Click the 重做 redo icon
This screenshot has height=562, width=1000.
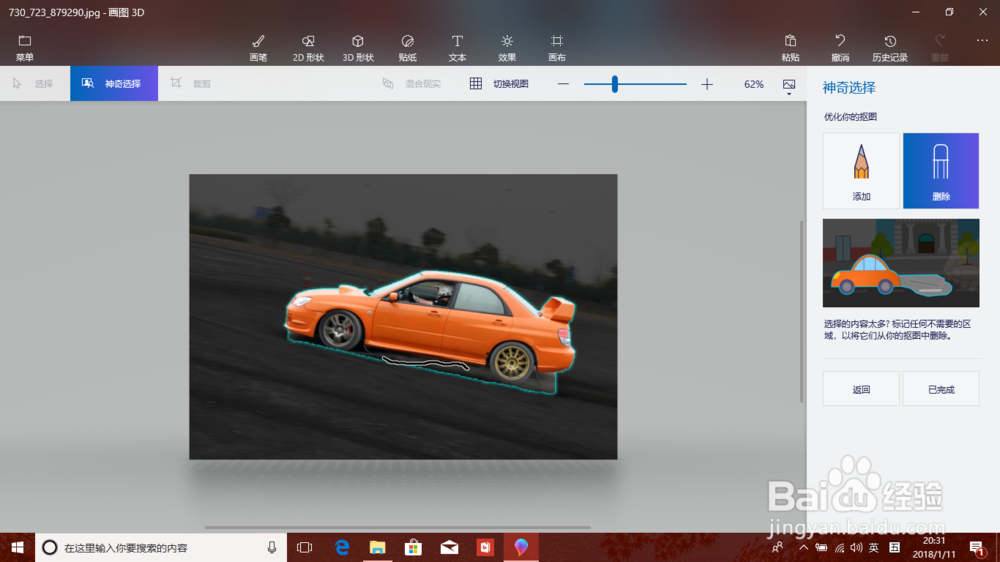pyautogui.click(x=939, y=48)
